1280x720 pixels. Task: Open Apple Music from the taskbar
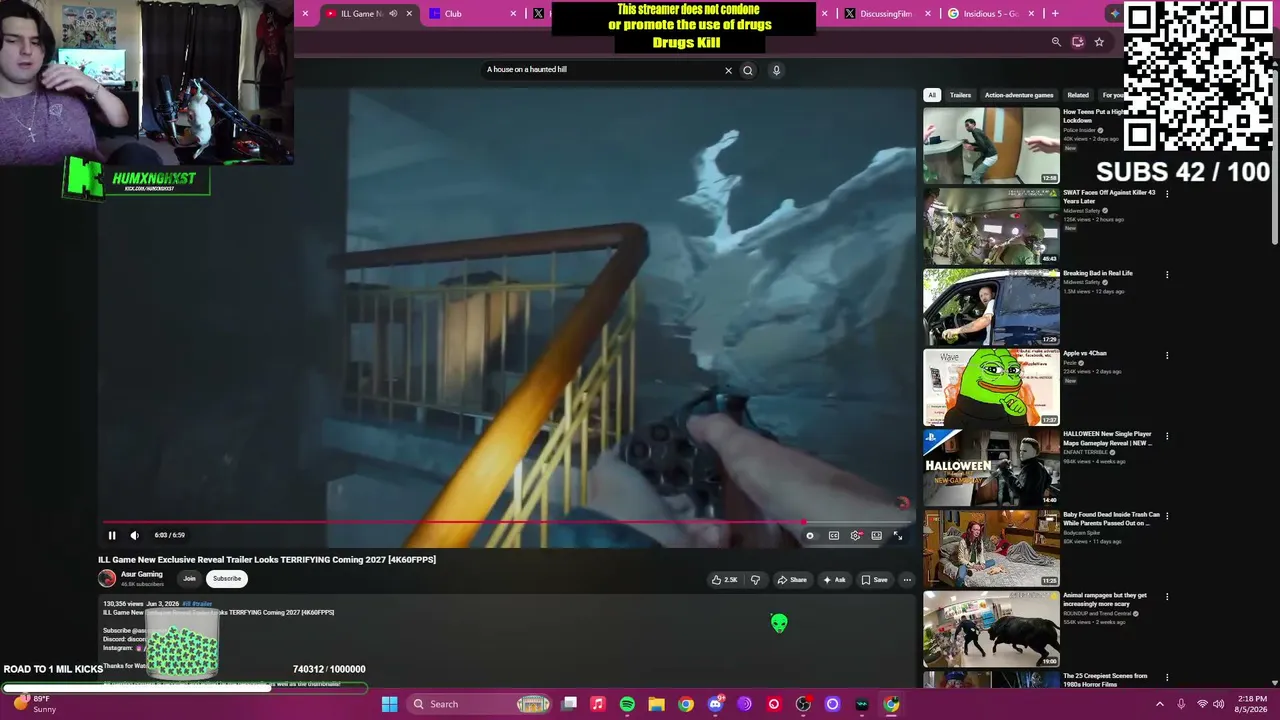coord(598,704)
